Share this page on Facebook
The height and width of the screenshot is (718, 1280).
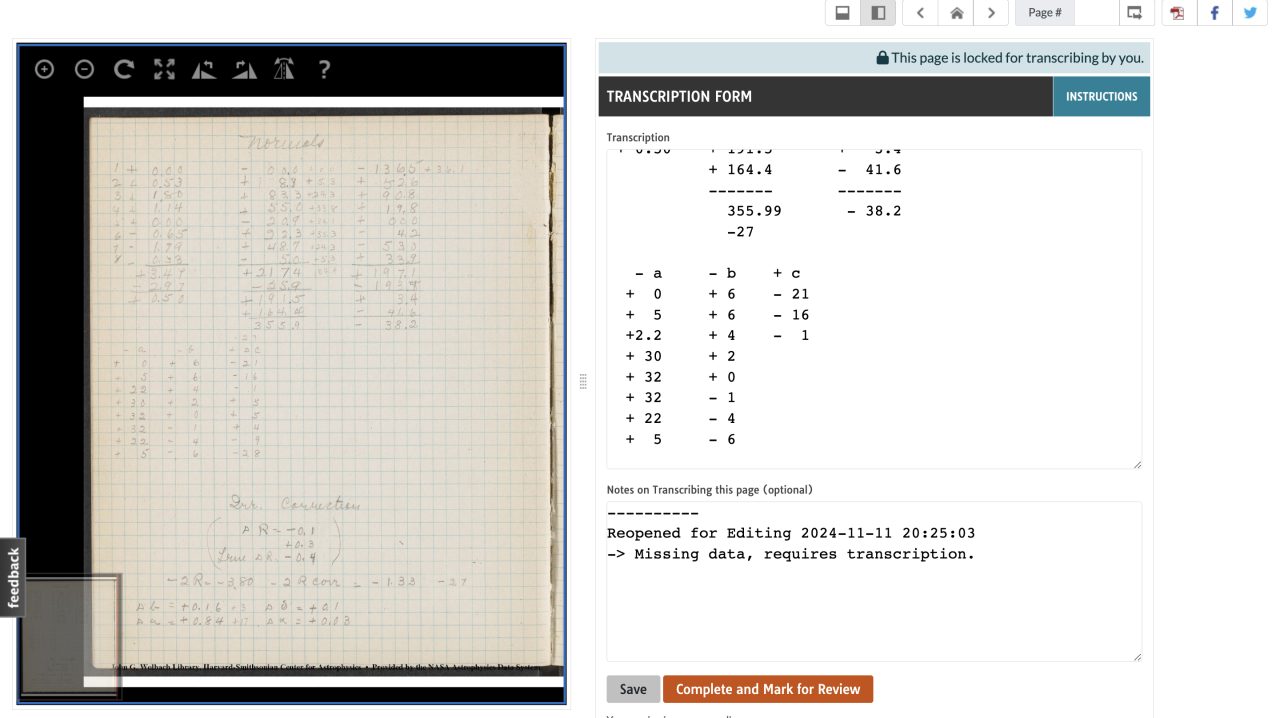pyautogui.click(x=1214, y=13)
